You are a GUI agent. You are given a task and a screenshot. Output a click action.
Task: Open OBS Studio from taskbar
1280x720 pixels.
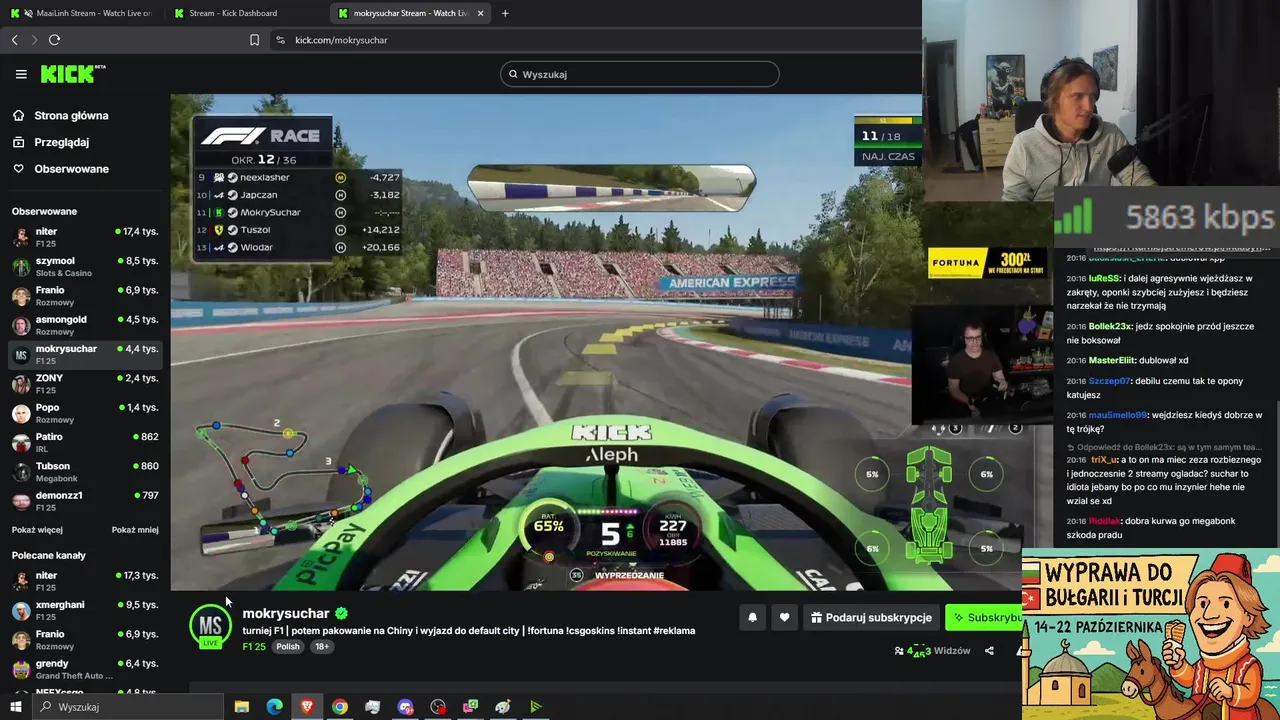coord(438,707)
